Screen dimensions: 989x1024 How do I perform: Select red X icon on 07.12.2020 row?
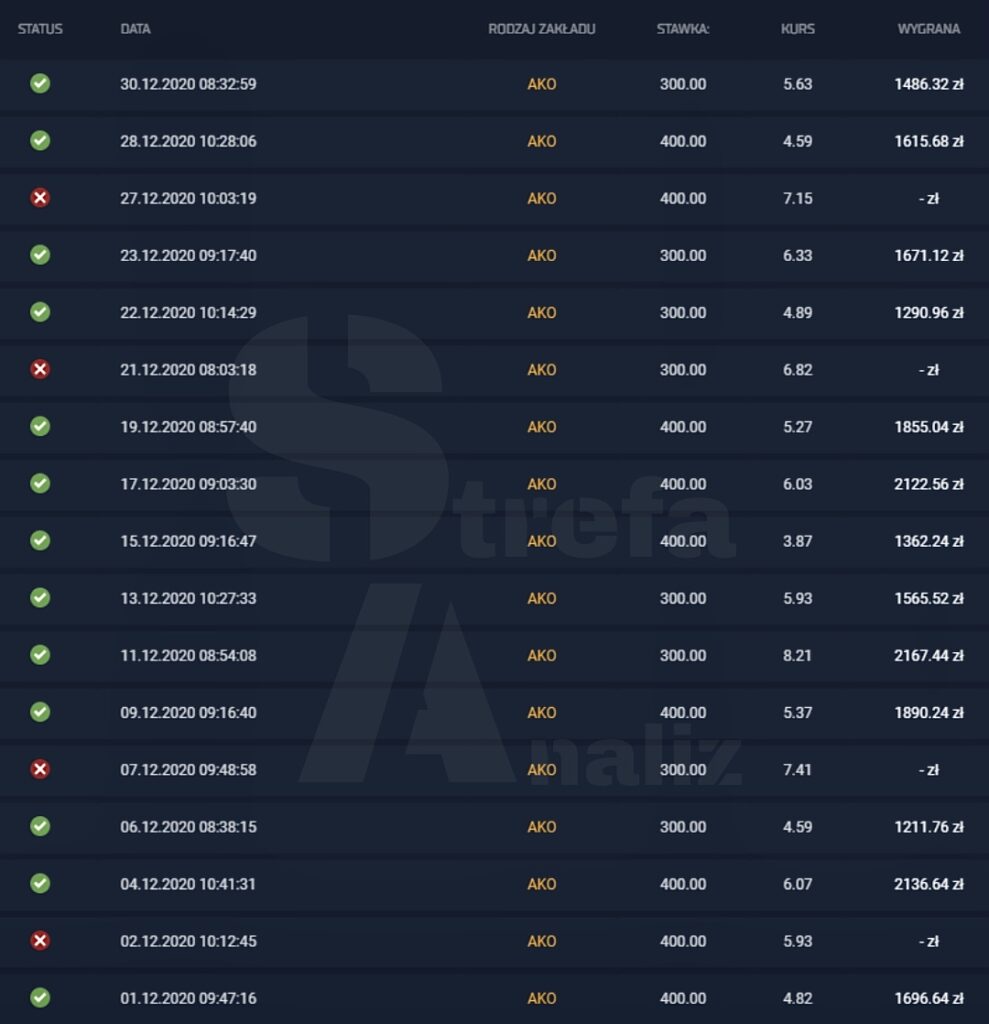click(40, 769)
